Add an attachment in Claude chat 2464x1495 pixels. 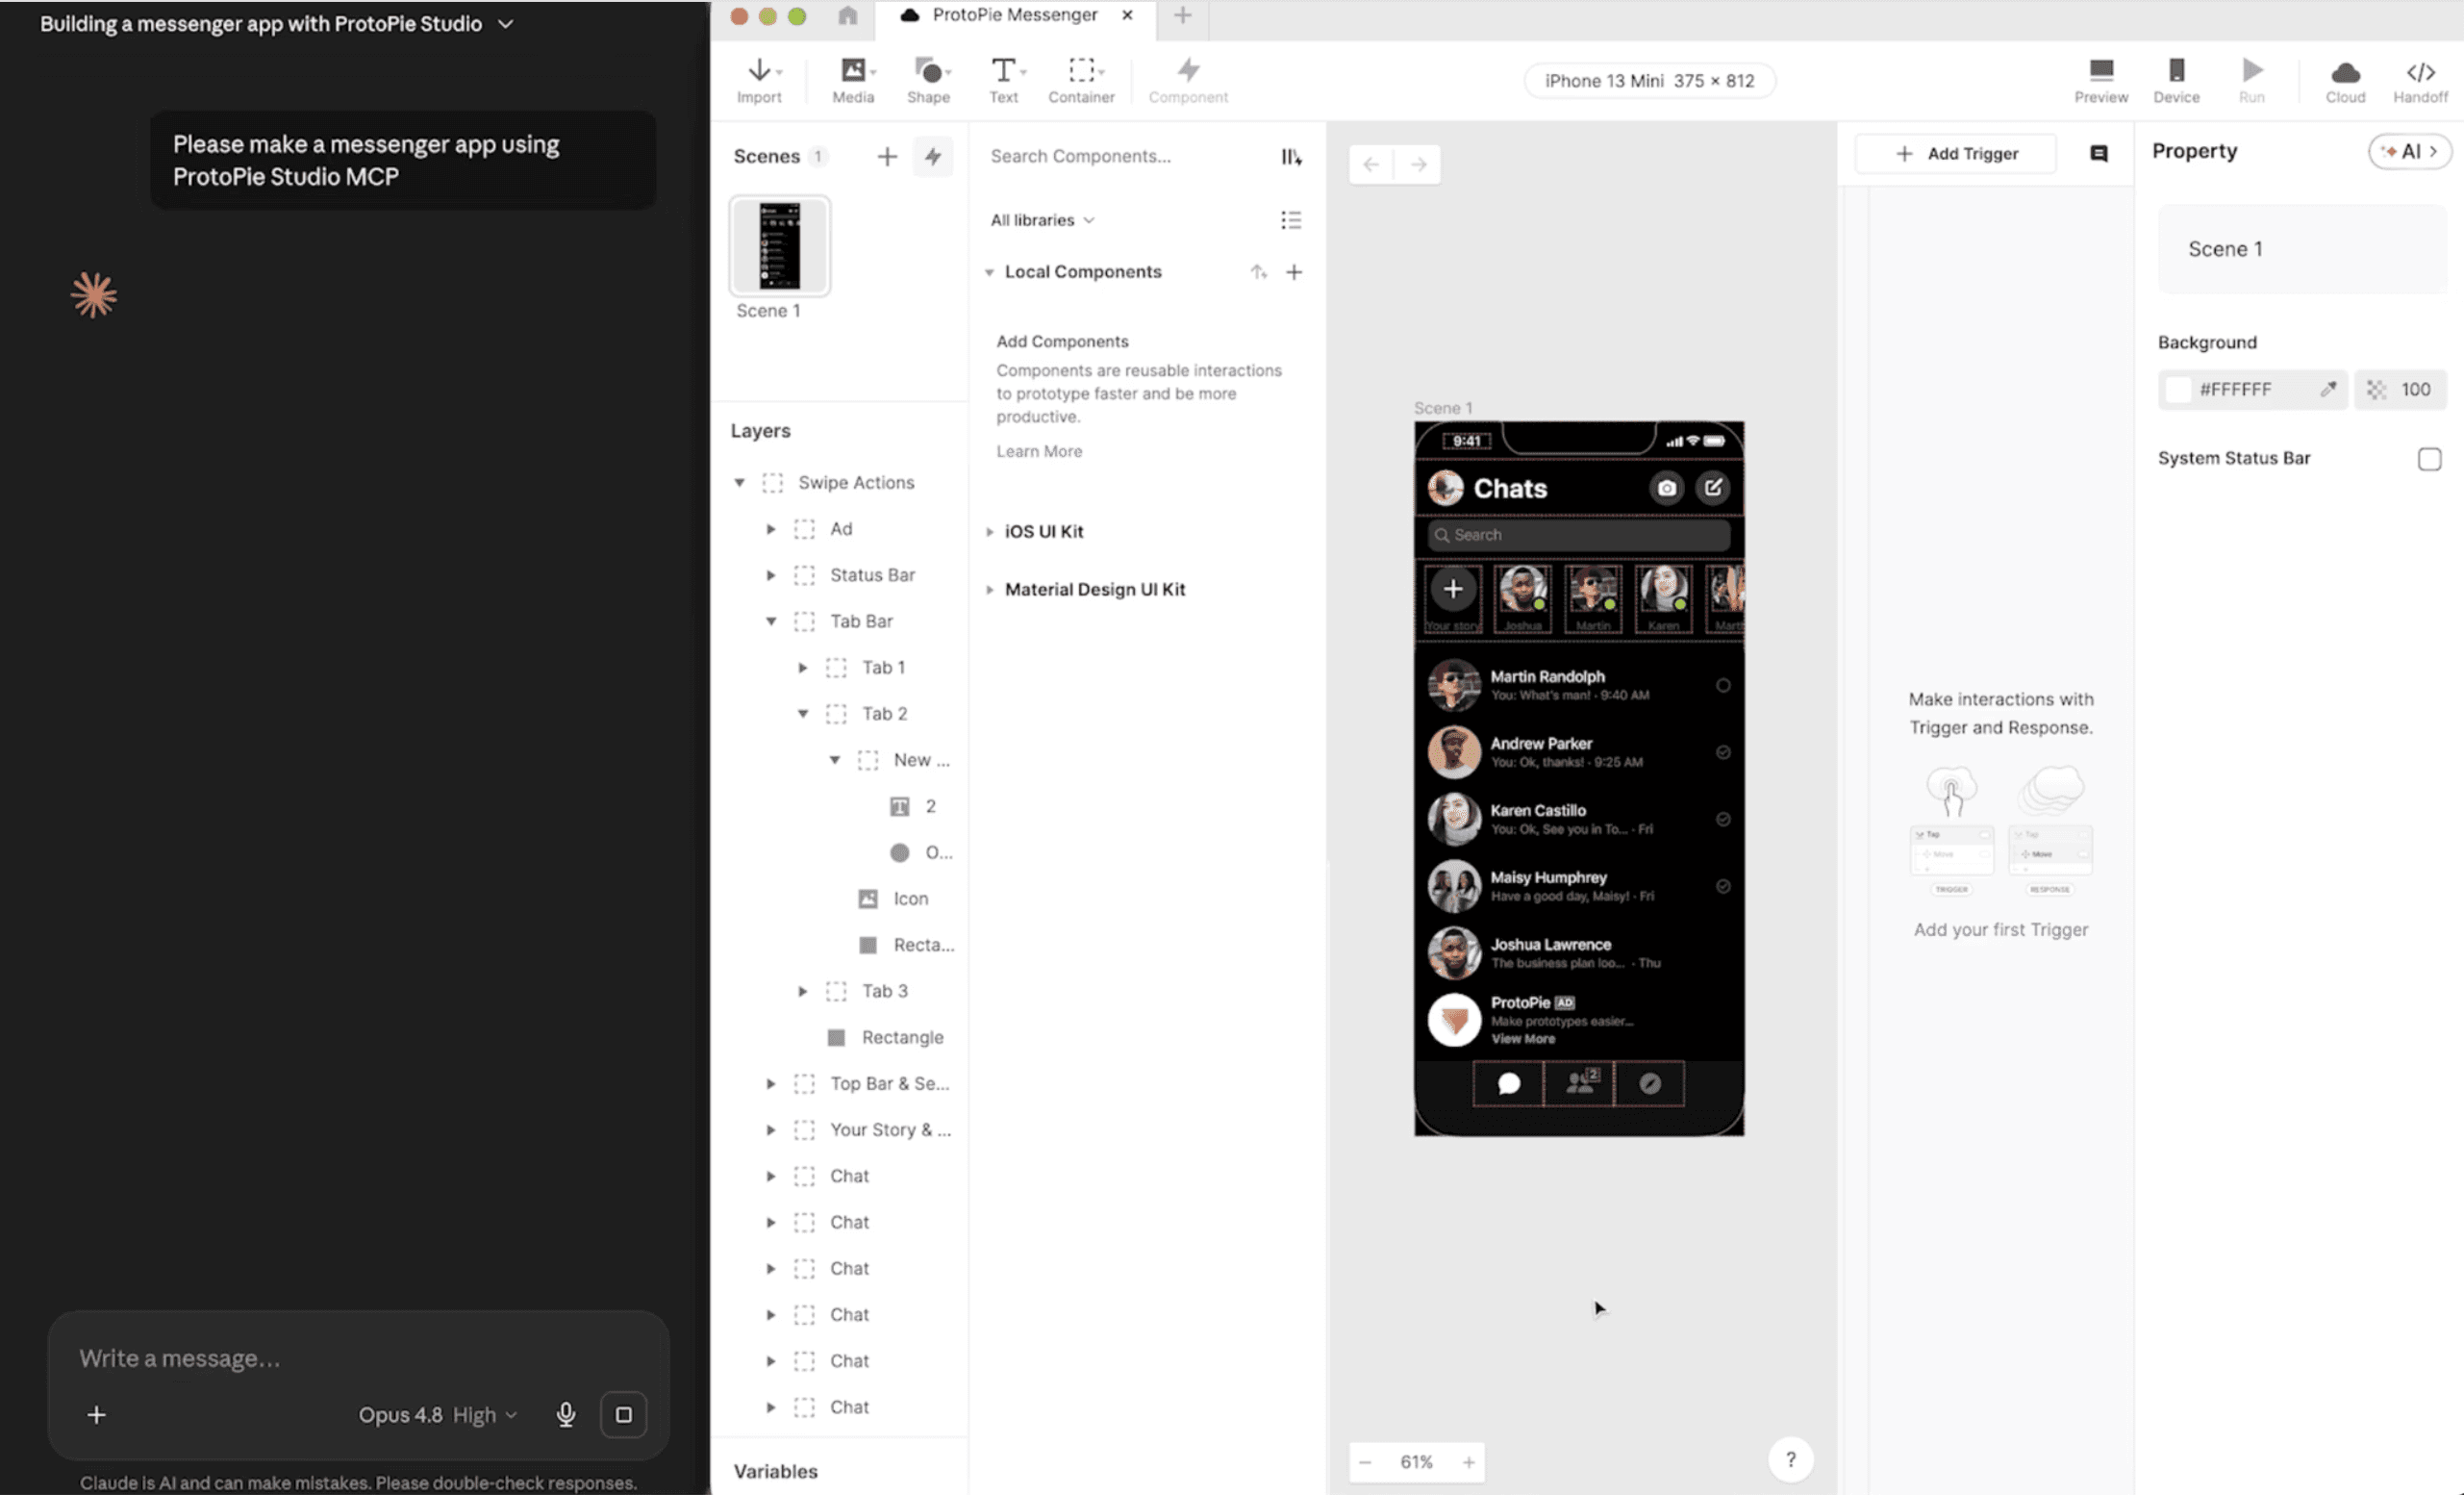(96, 1414)
